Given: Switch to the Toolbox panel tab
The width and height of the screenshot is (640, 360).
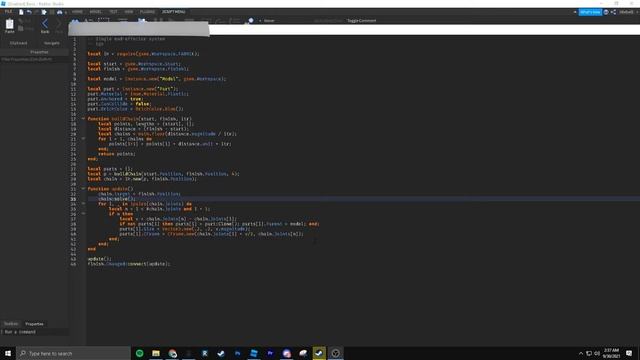Looking at the screenshot, I should tap(11, 324).
